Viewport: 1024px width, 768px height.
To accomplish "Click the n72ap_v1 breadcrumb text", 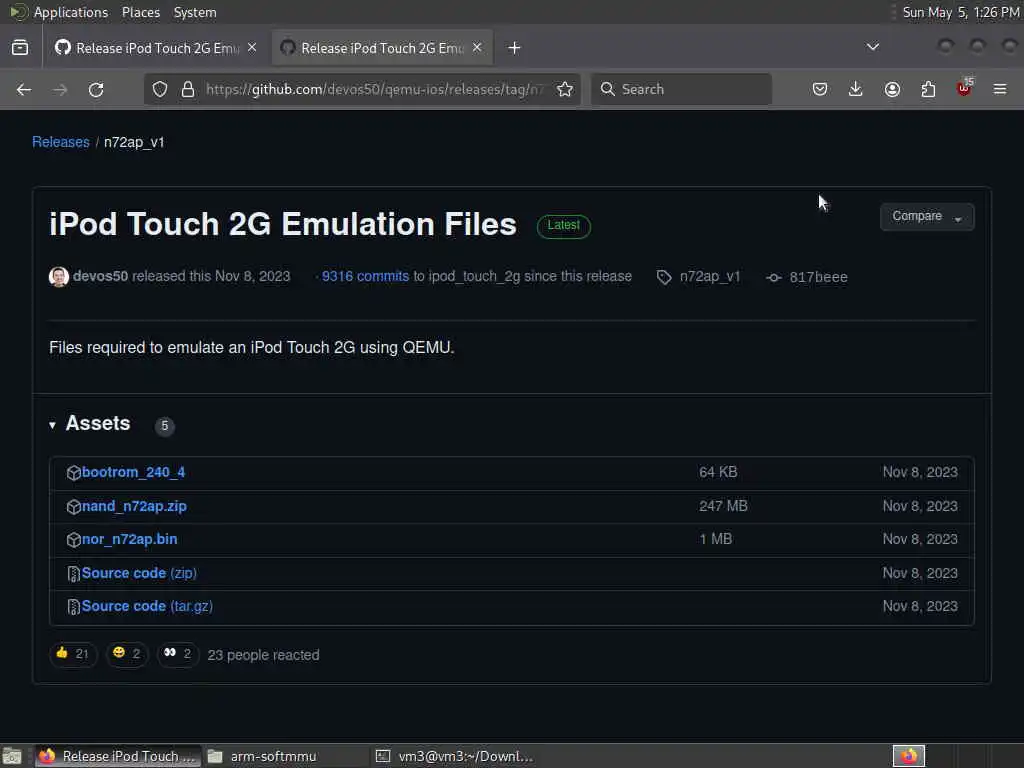I will (134, 142).
